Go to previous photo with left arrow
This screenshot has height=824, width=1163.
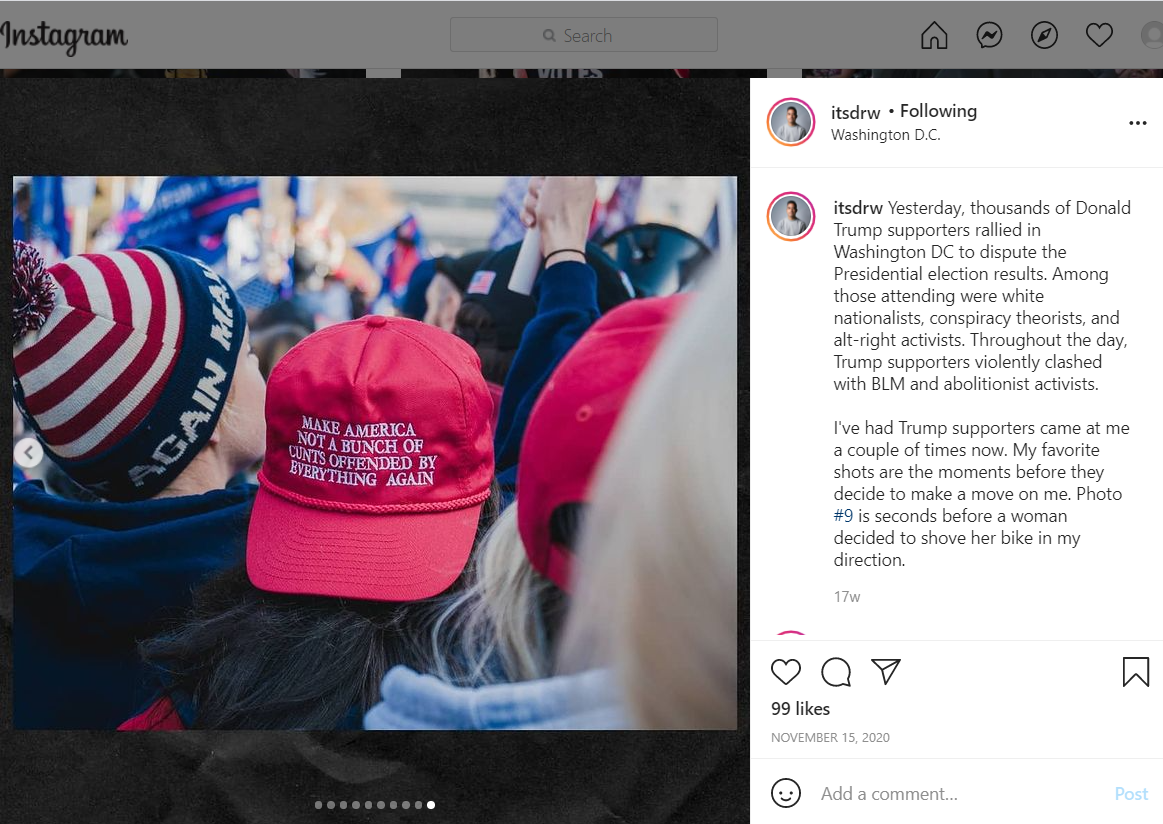tap(29, 452)
